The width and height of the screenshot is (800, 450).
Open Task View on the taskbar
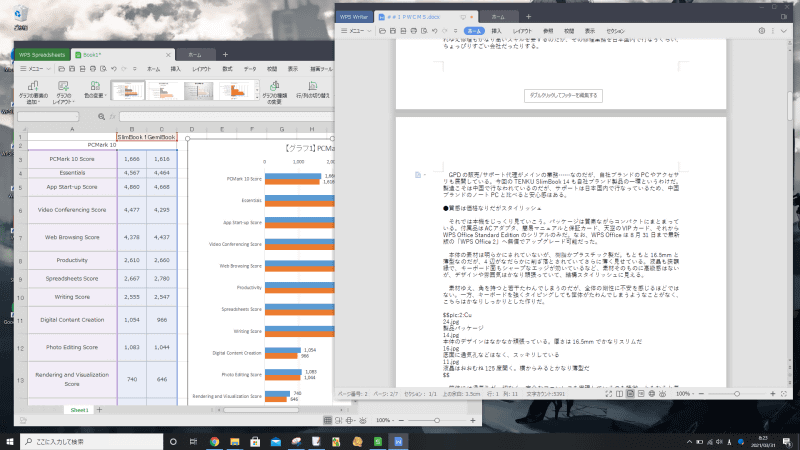(x=193, y=442)
